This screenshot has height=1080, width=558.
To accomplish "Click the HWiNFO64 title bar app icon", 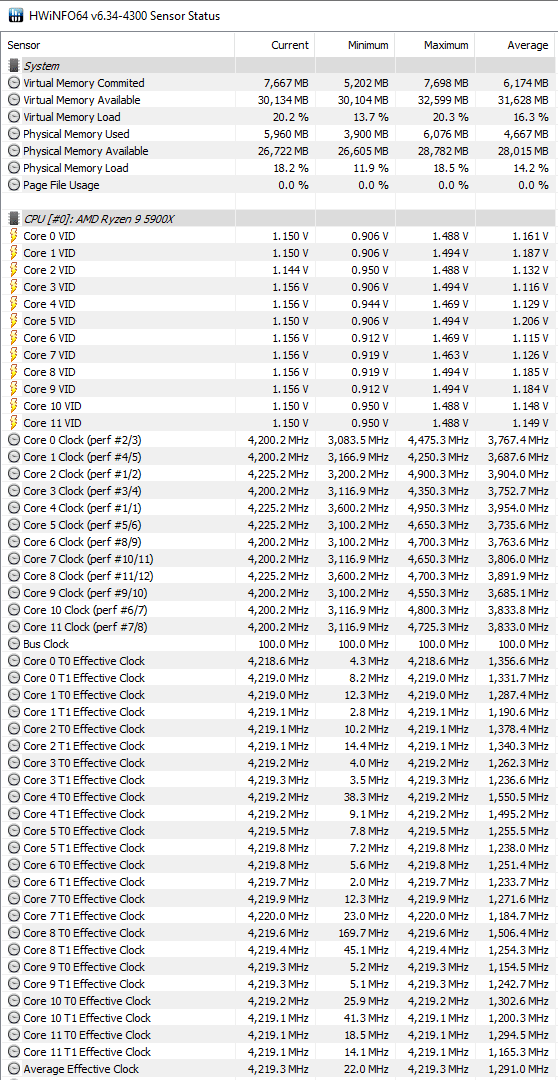I will 14,15.
